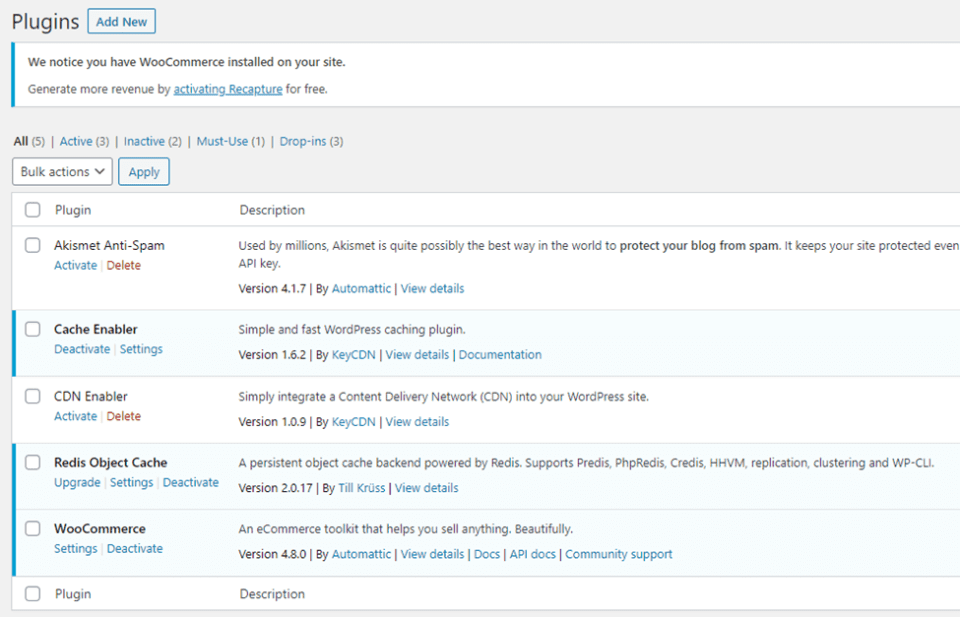Viewport: 960px width, 617px height.
Task: Toggle the select-all checkbox in header
Action: tap(33, 210)
